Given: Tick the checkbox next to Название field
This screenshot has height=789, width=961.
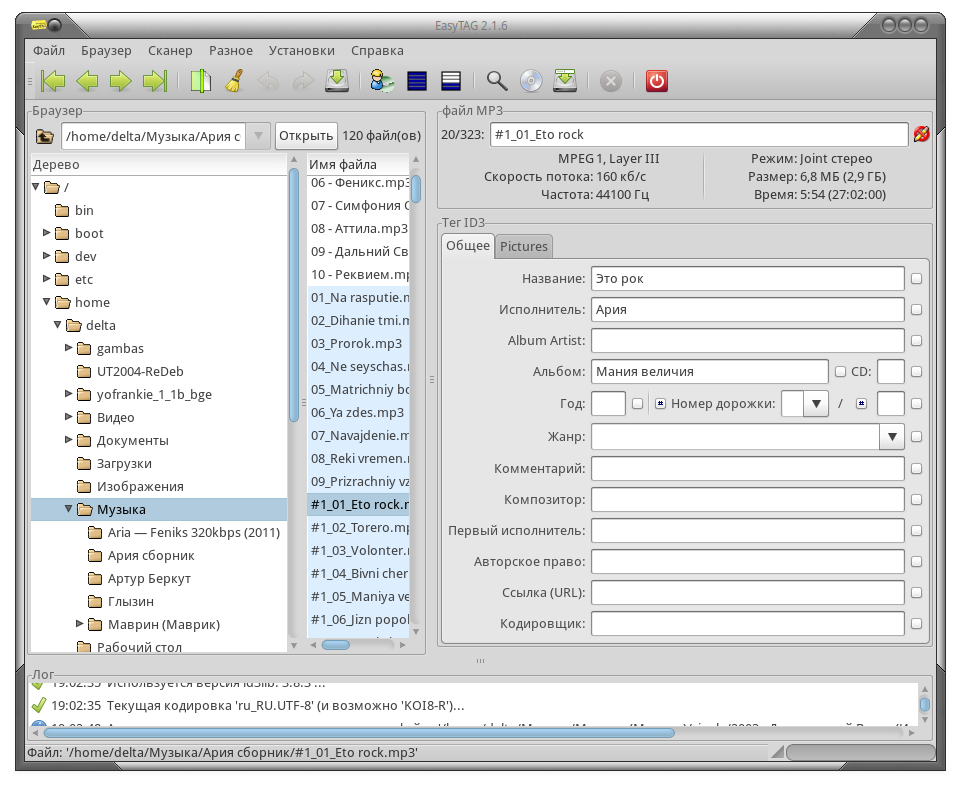Looking at the screenshot, I should pyautogui.click(x=916, y=279).
